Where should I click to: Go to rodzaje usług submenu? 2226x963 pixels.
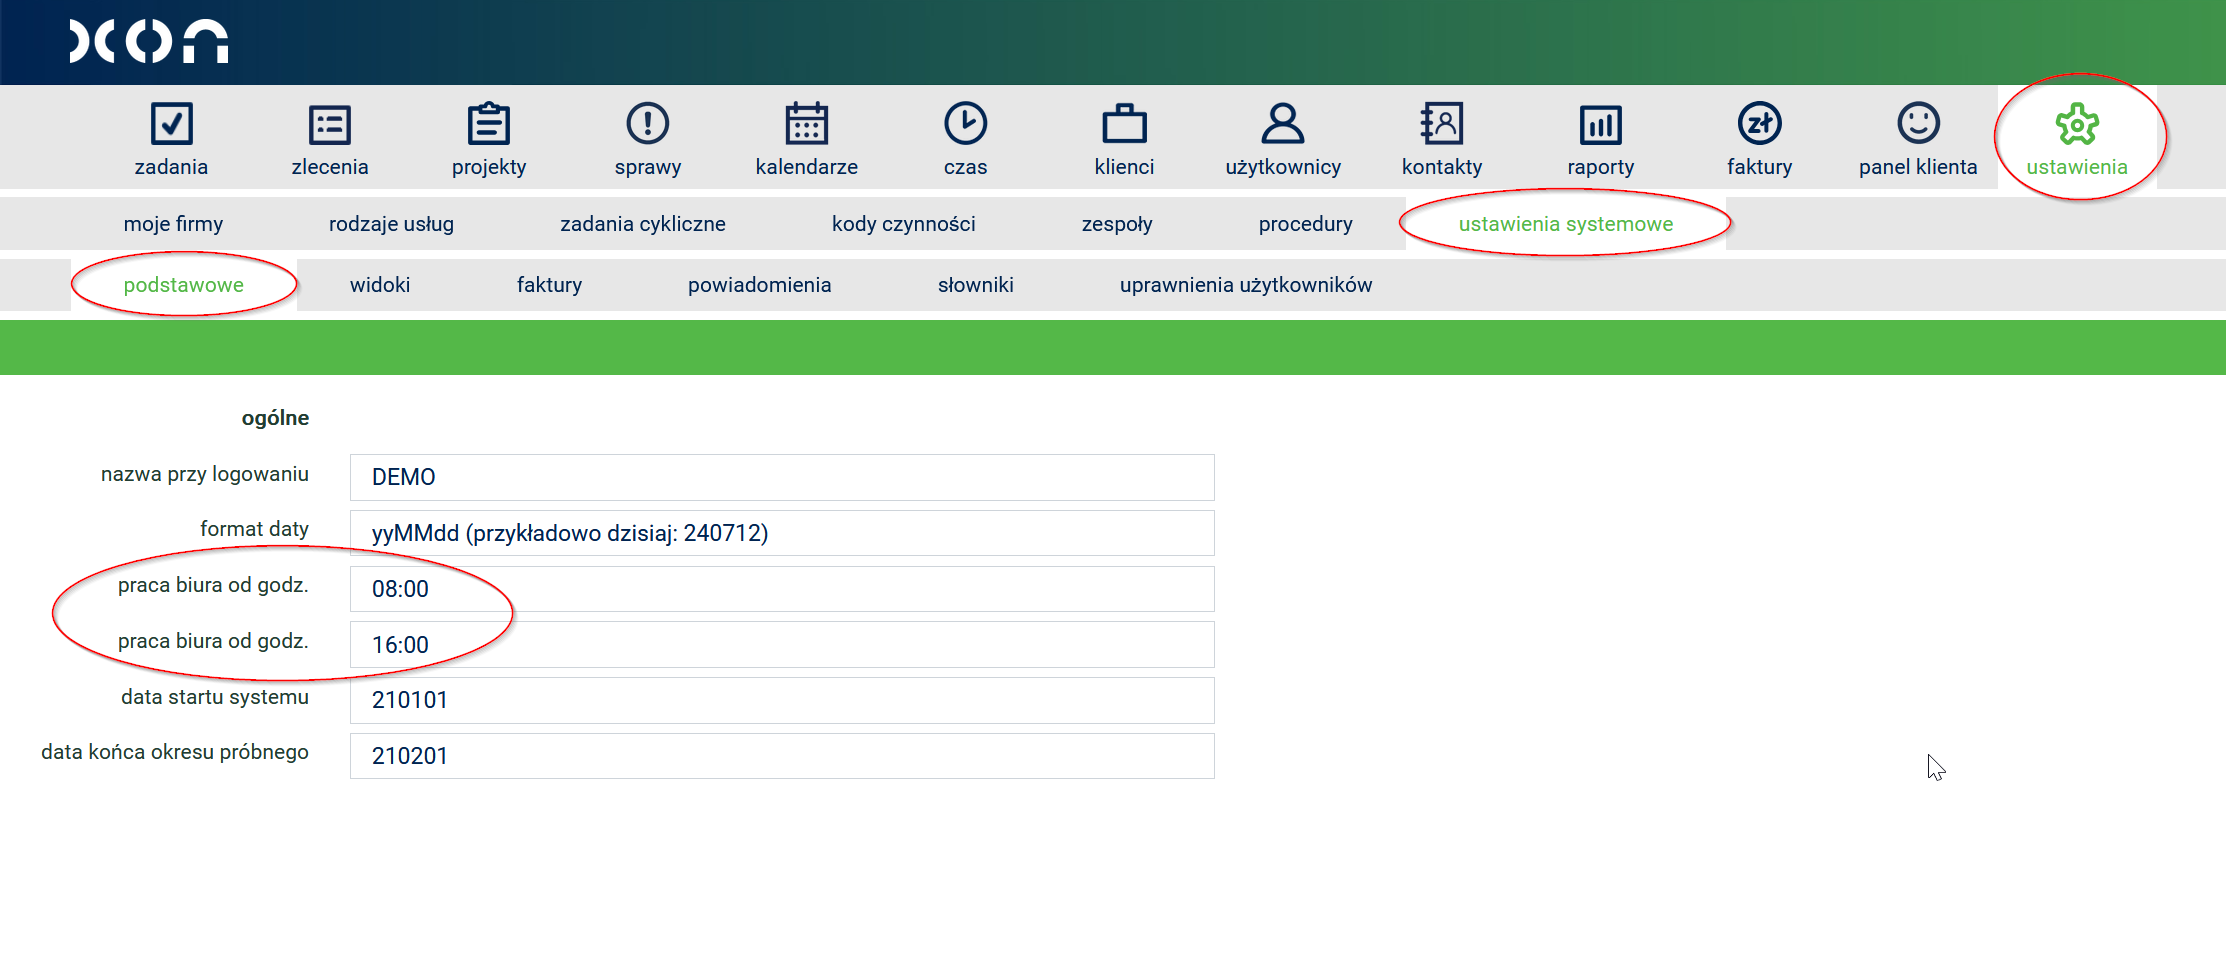(x=391, y=224)
